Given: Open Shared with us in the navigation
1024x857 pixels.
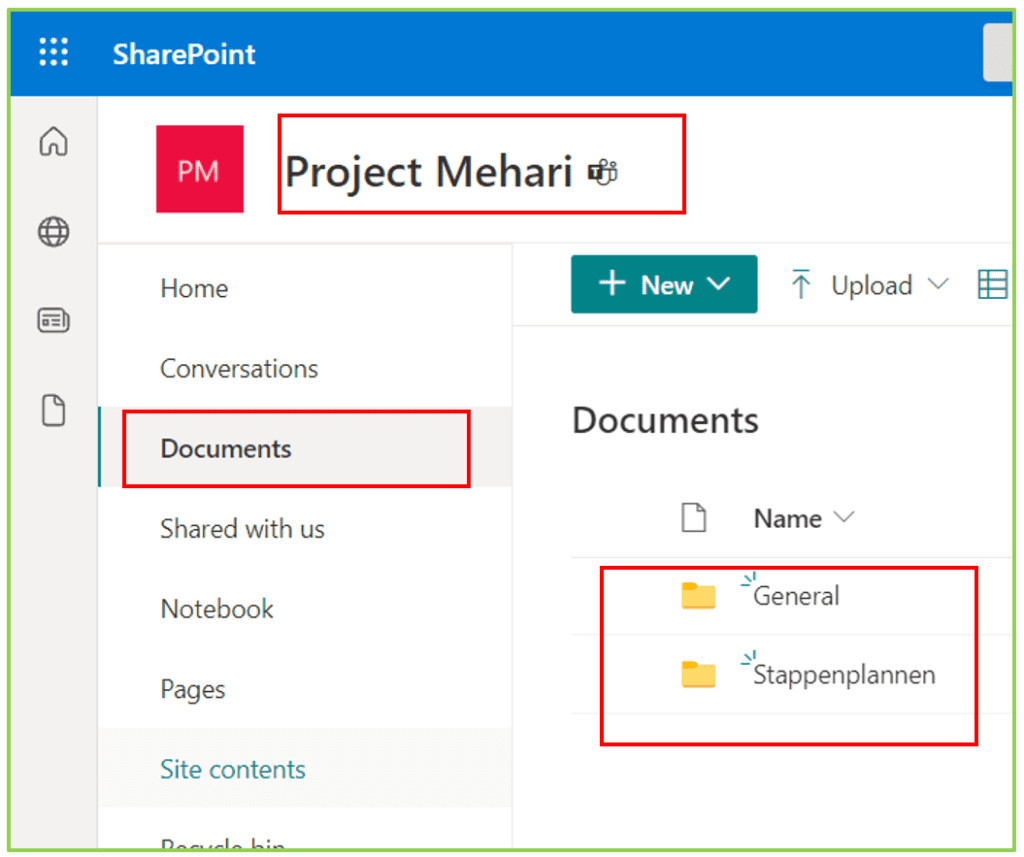Looking at the screenshot, I should [242, 529].
